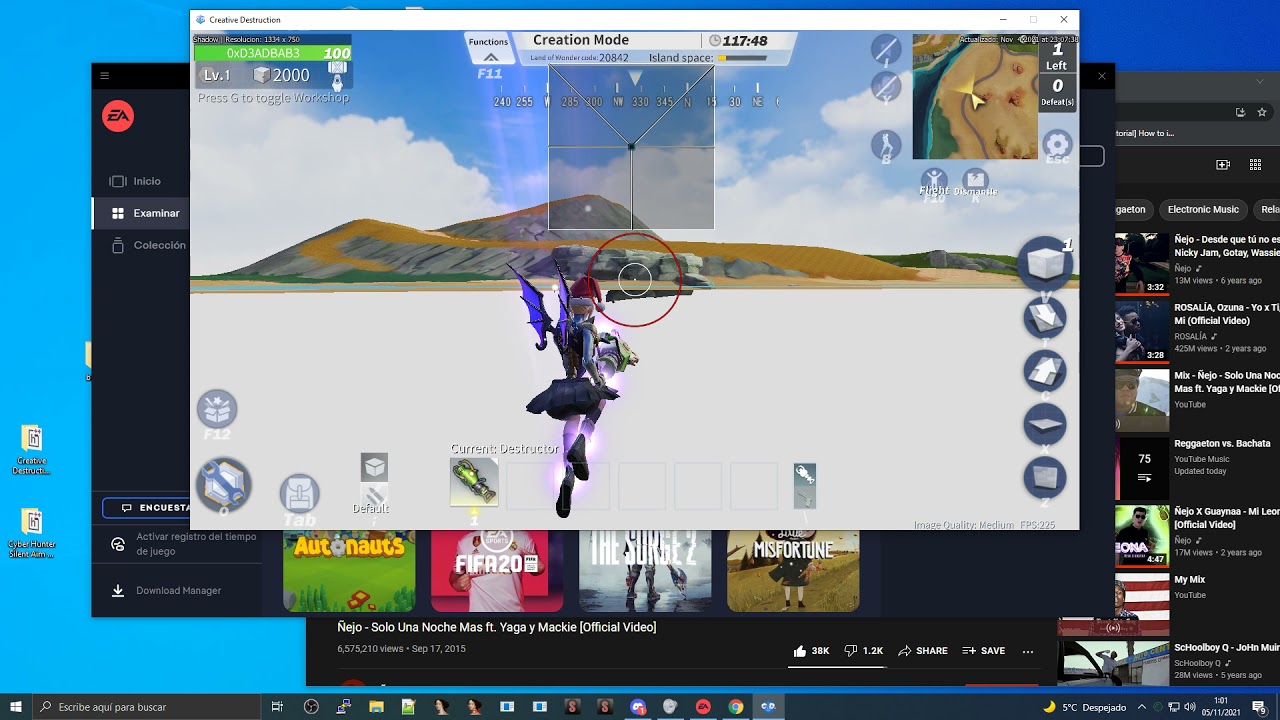This screenshot has width=1280, height=720.
Task: Expand the system tray hidden icons arrow
Action: pos(1141,707)
